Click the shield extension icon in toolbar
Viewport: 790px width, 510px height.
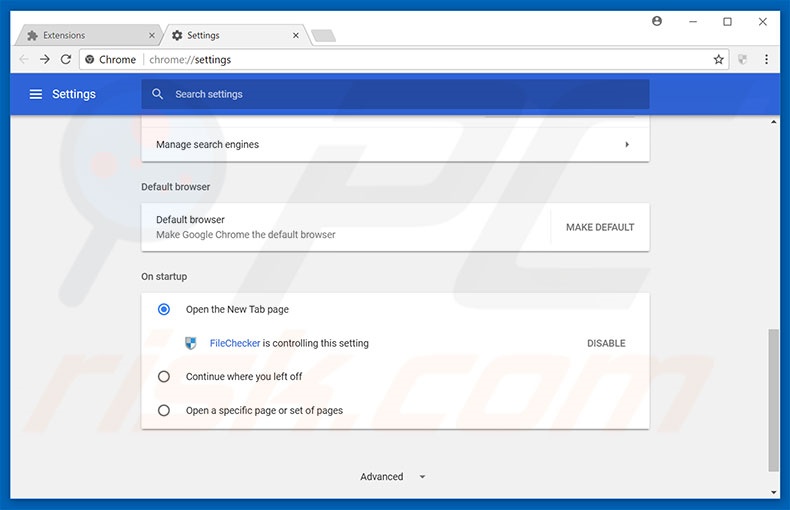click(742, 59)
